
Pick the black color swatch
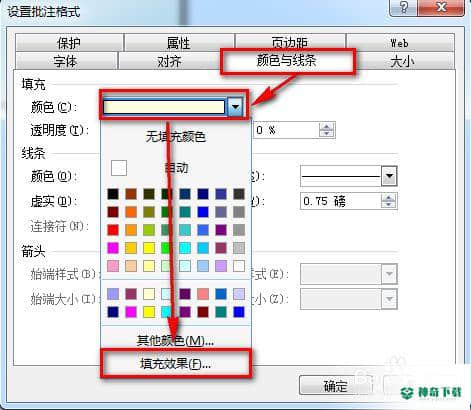tap(113, 194)
